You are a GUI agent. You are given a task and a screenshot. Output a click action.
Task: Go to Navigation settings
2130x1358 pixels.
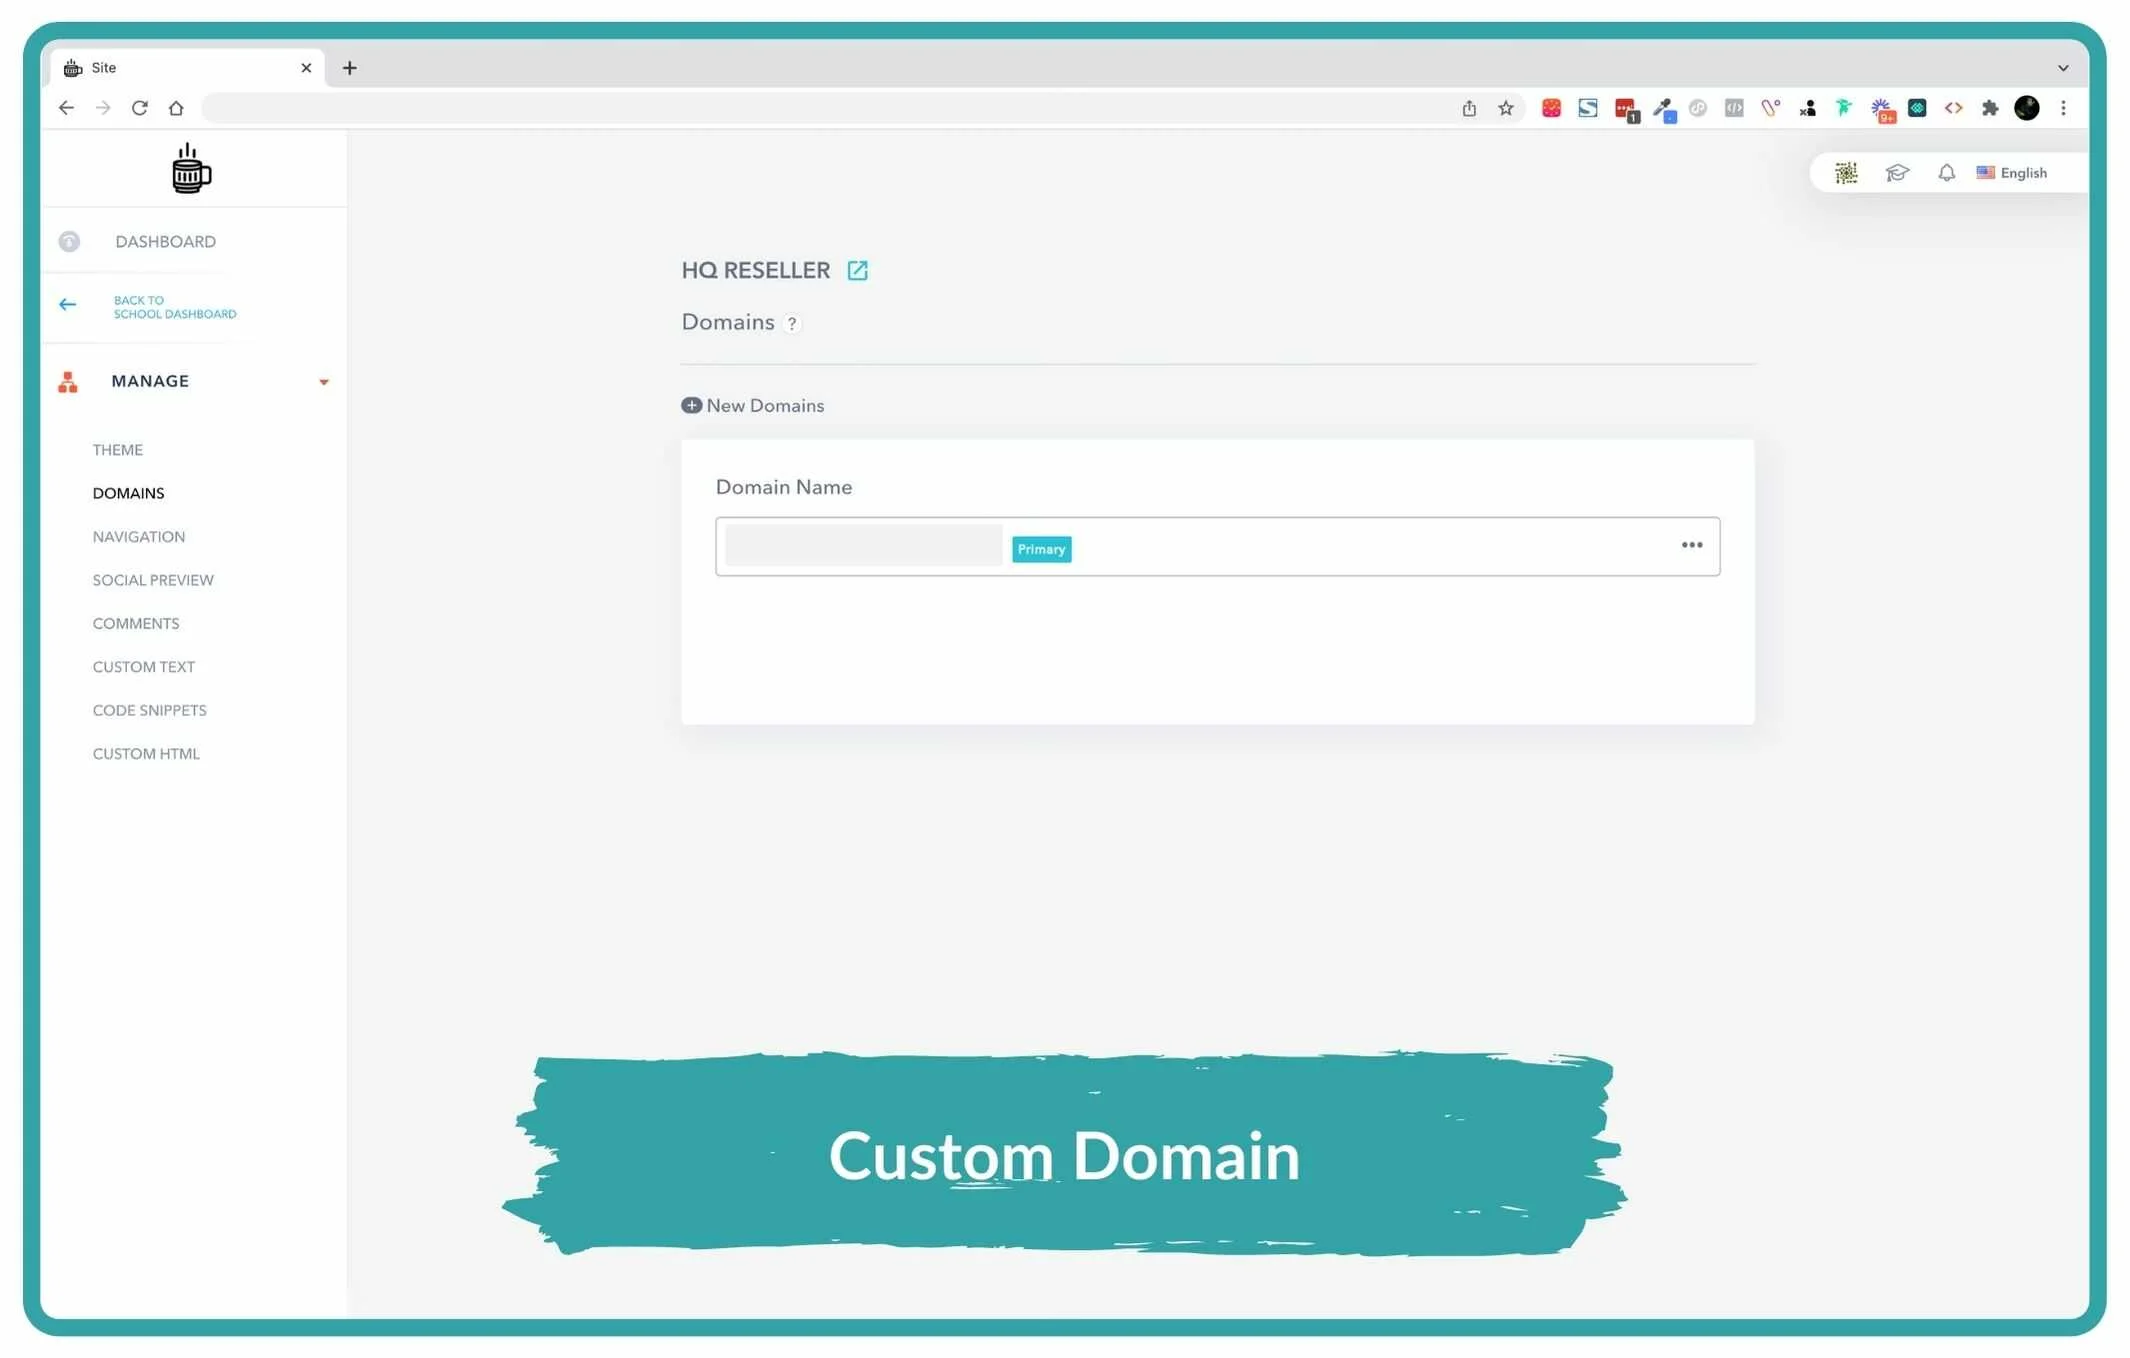pos(139,537)
